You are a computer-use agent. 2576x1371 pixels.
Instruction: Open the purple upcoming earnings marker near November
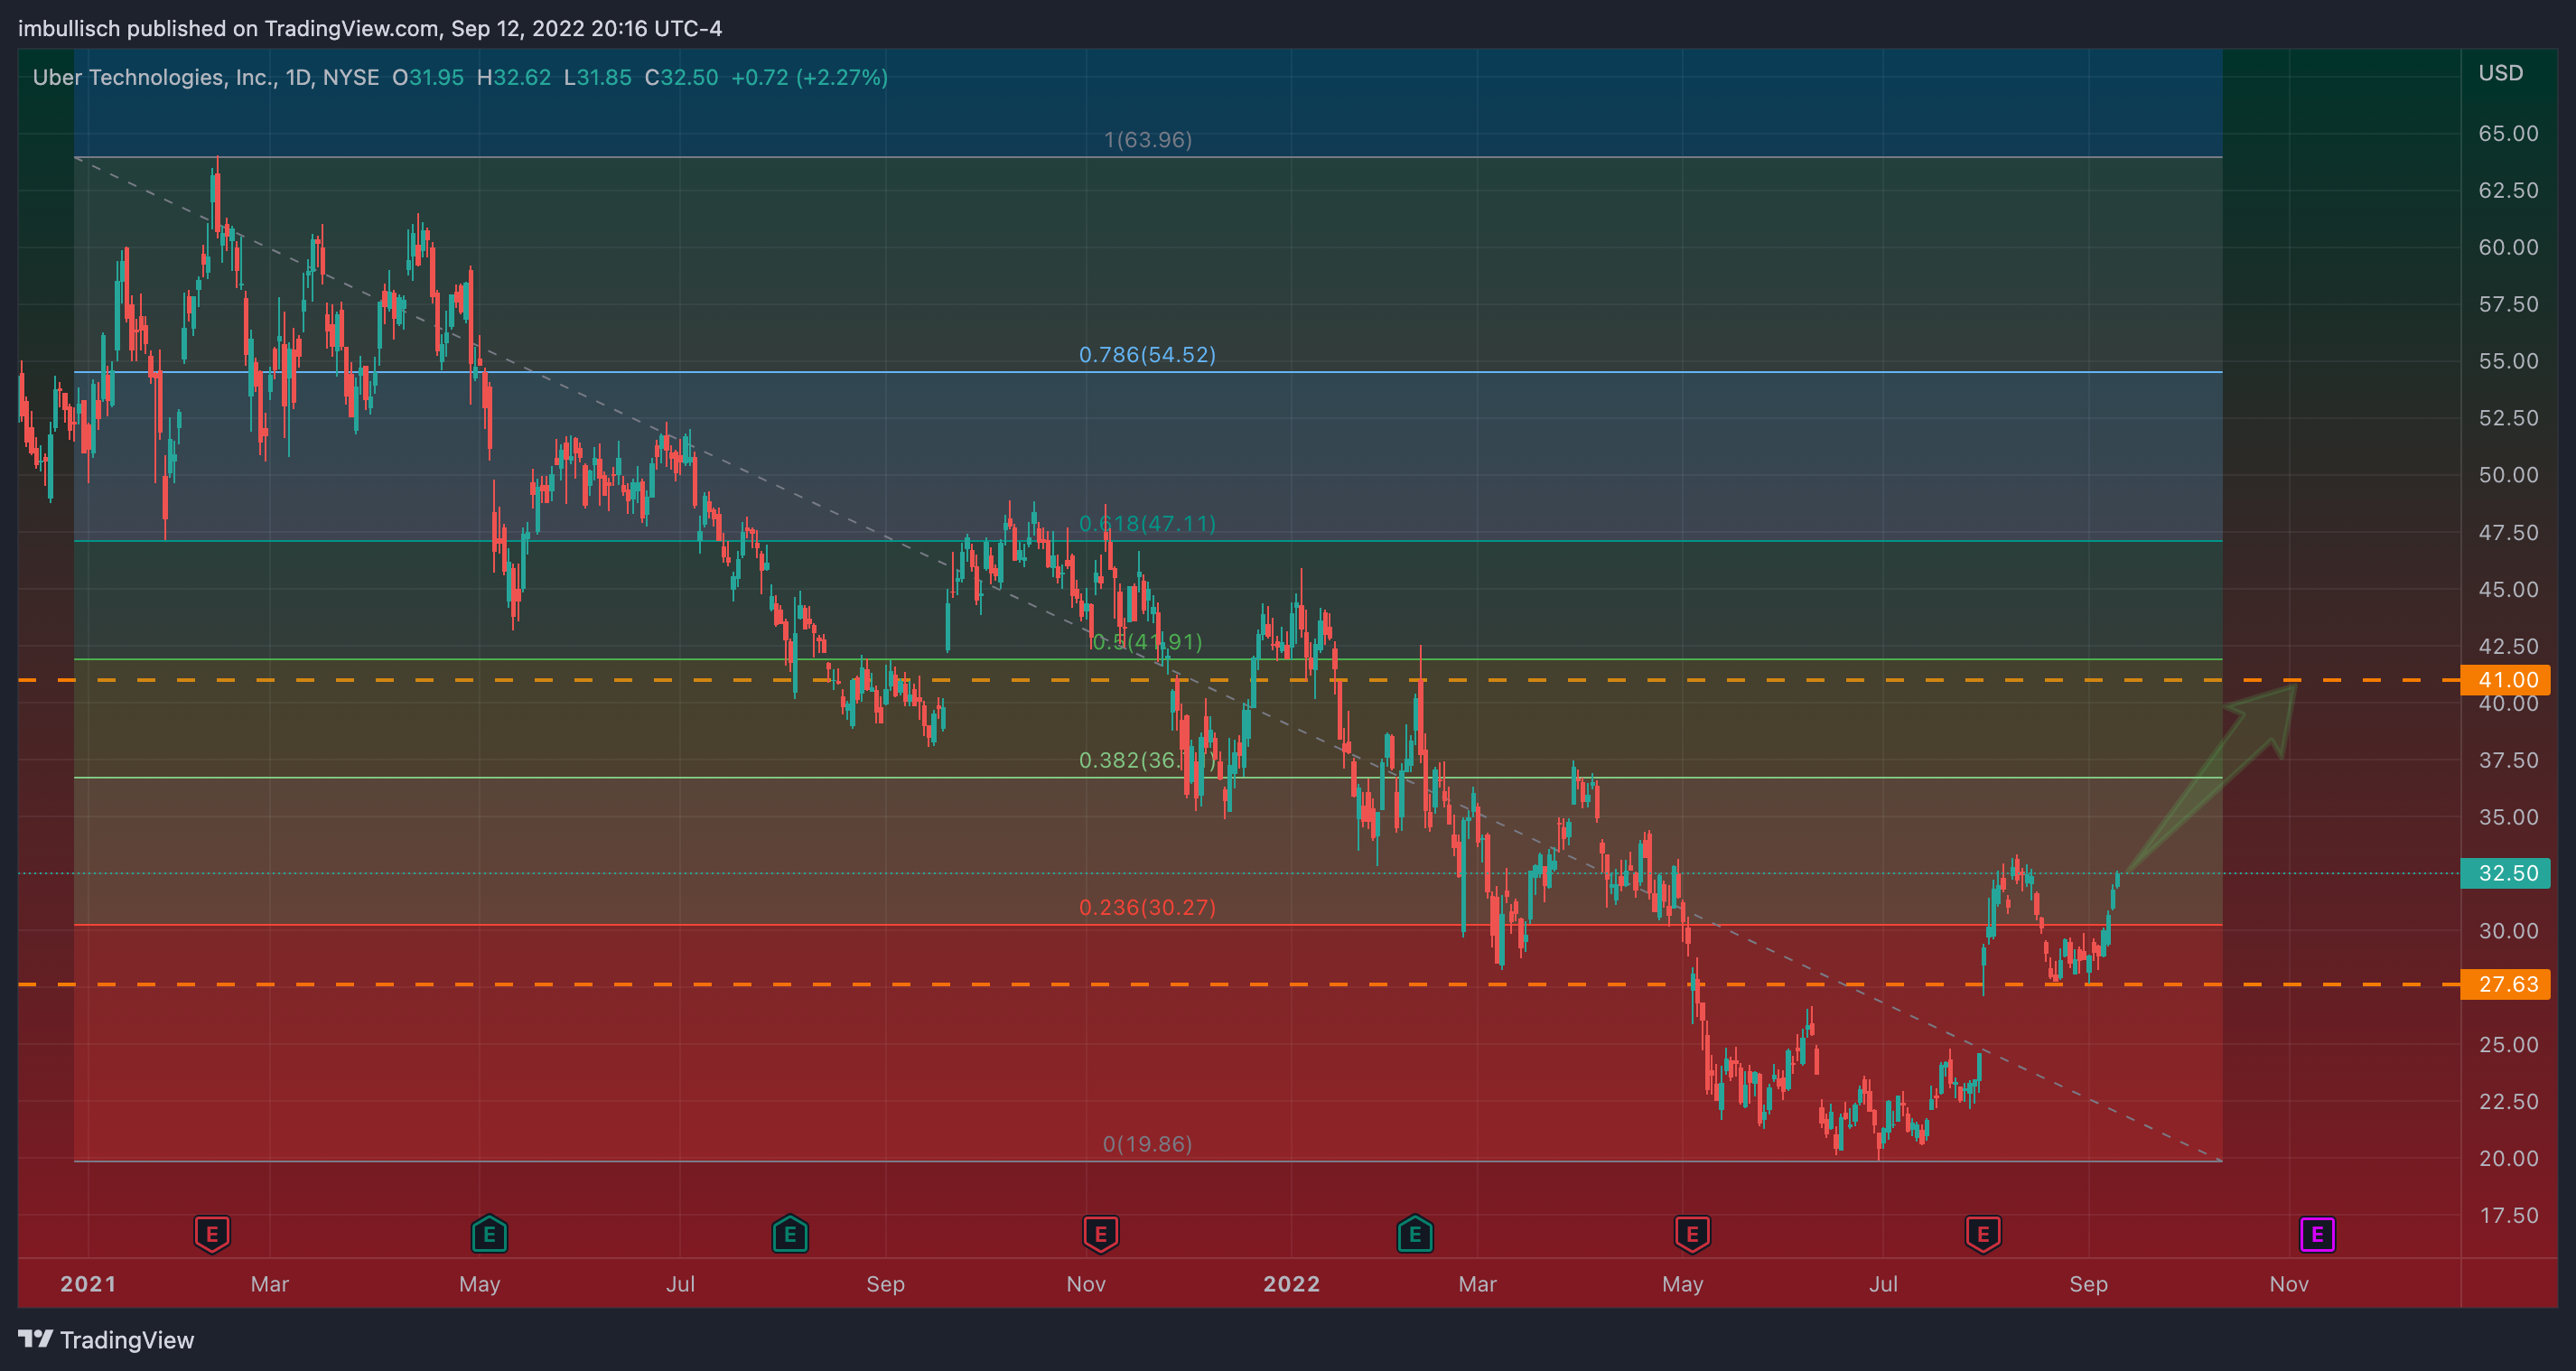coord(2317,1234)
